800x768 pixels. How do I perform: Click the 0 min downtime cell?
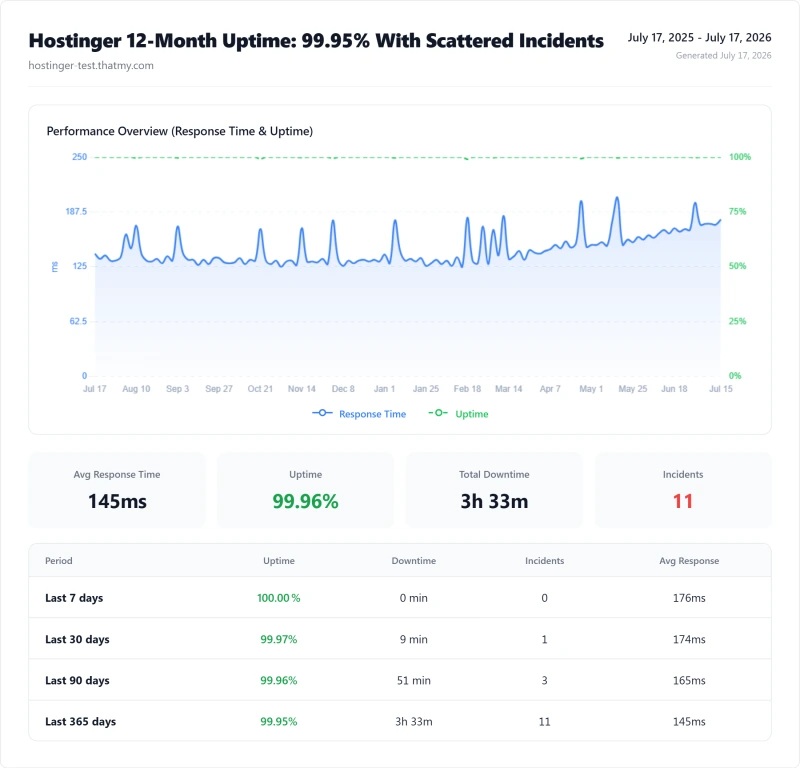tap(414, 598)
